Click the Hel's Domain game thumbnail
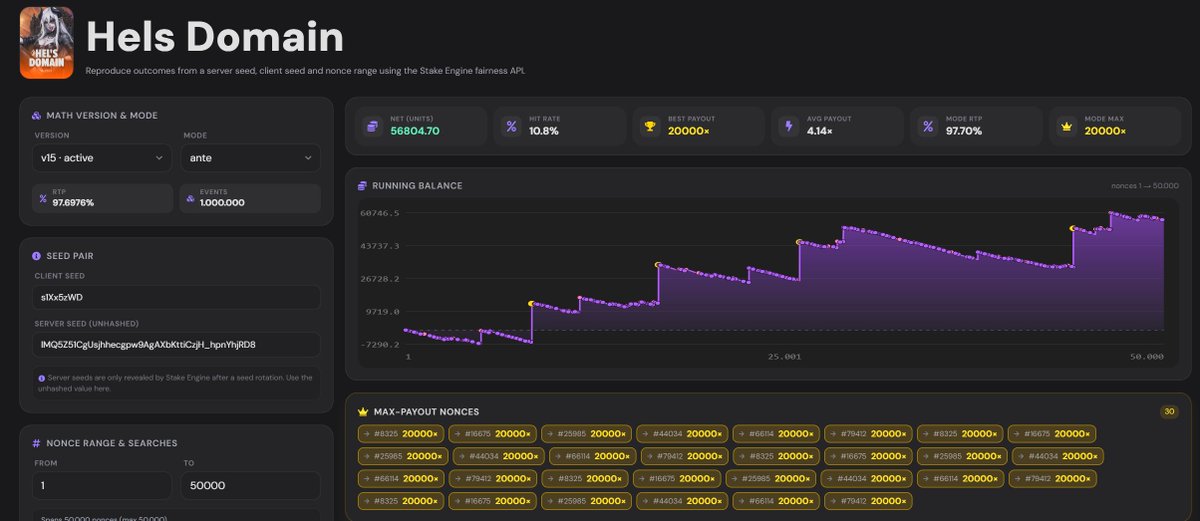The image size is (1200, 521). [46, 43]
